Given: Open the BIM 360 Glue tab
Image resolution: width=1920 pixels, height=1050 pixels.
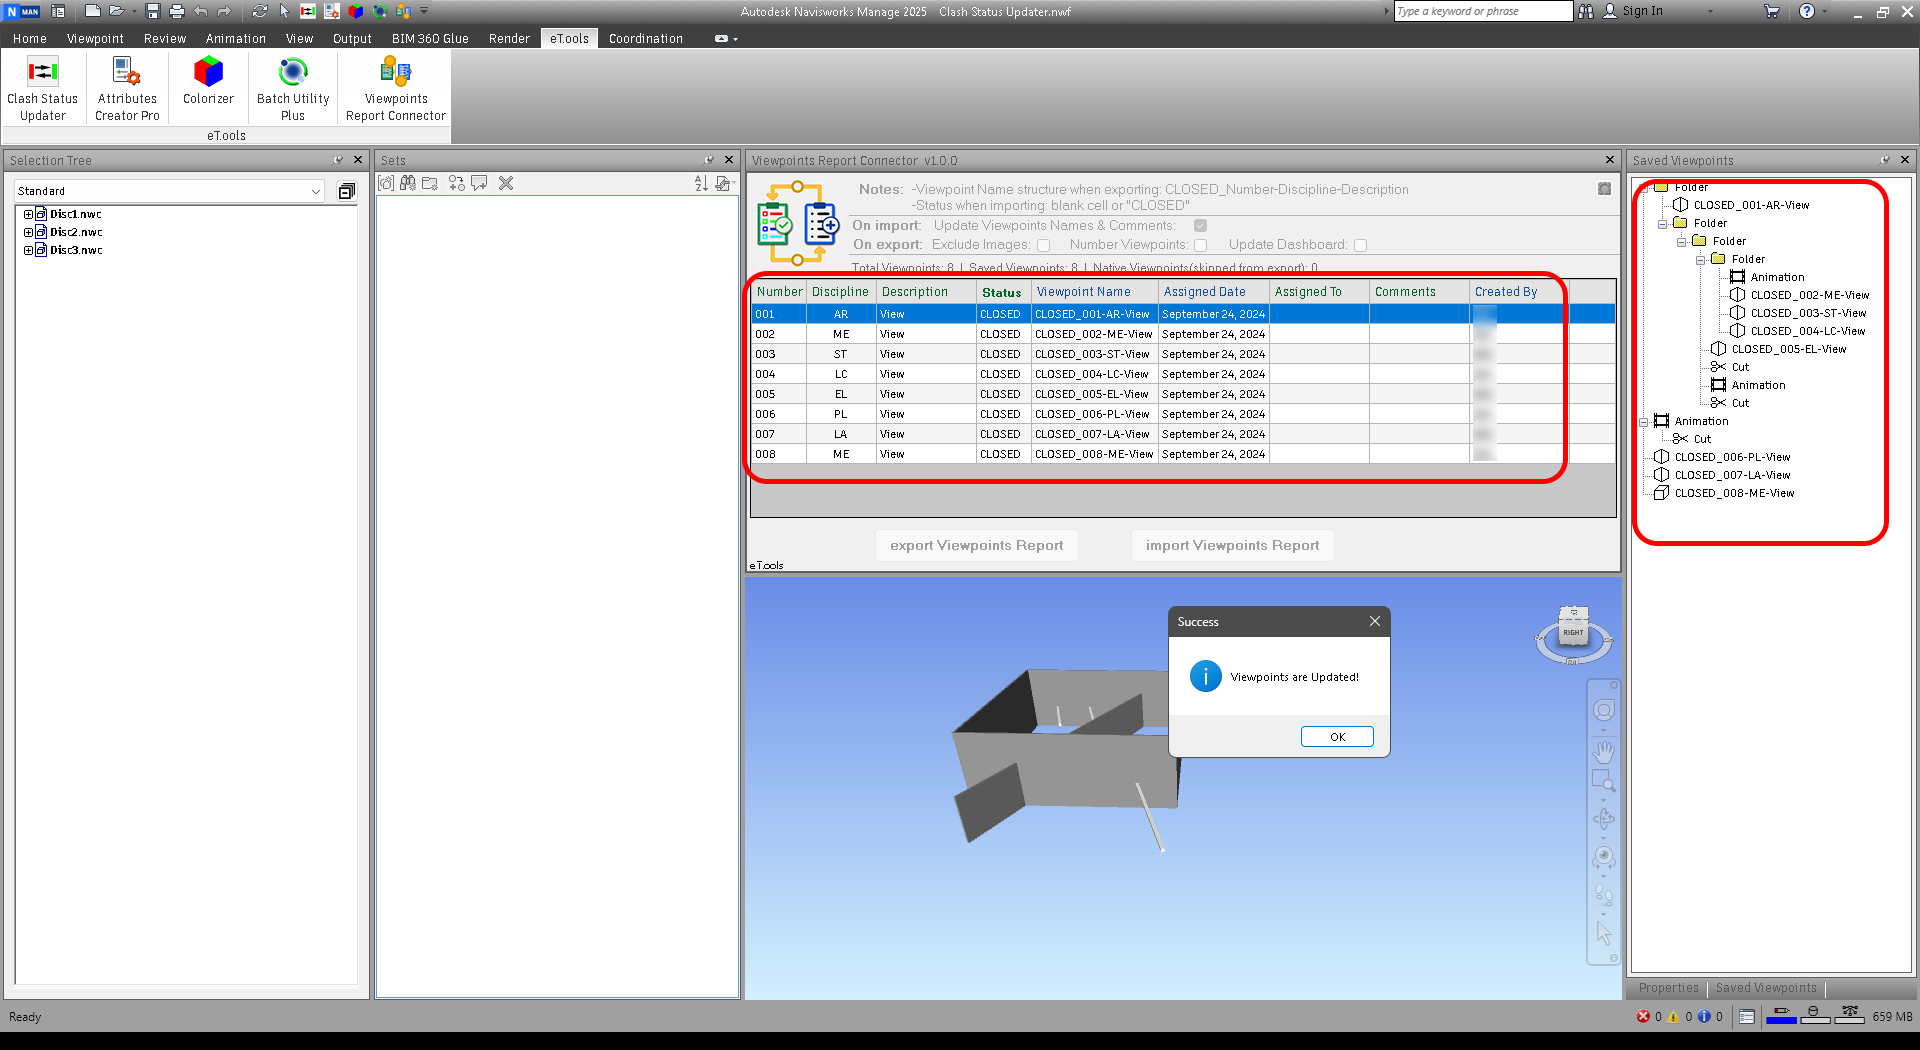Looking at the screenshot, I should tap(430, 39).
